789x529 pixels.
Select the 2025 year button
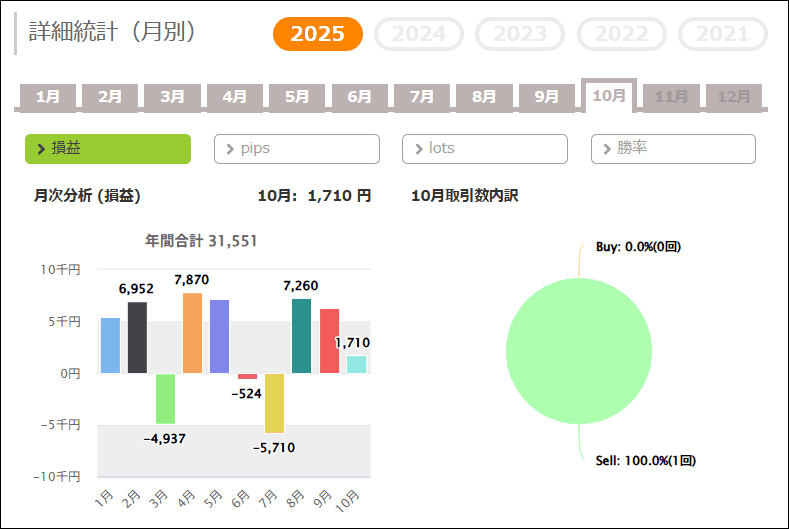pos(317,34)
